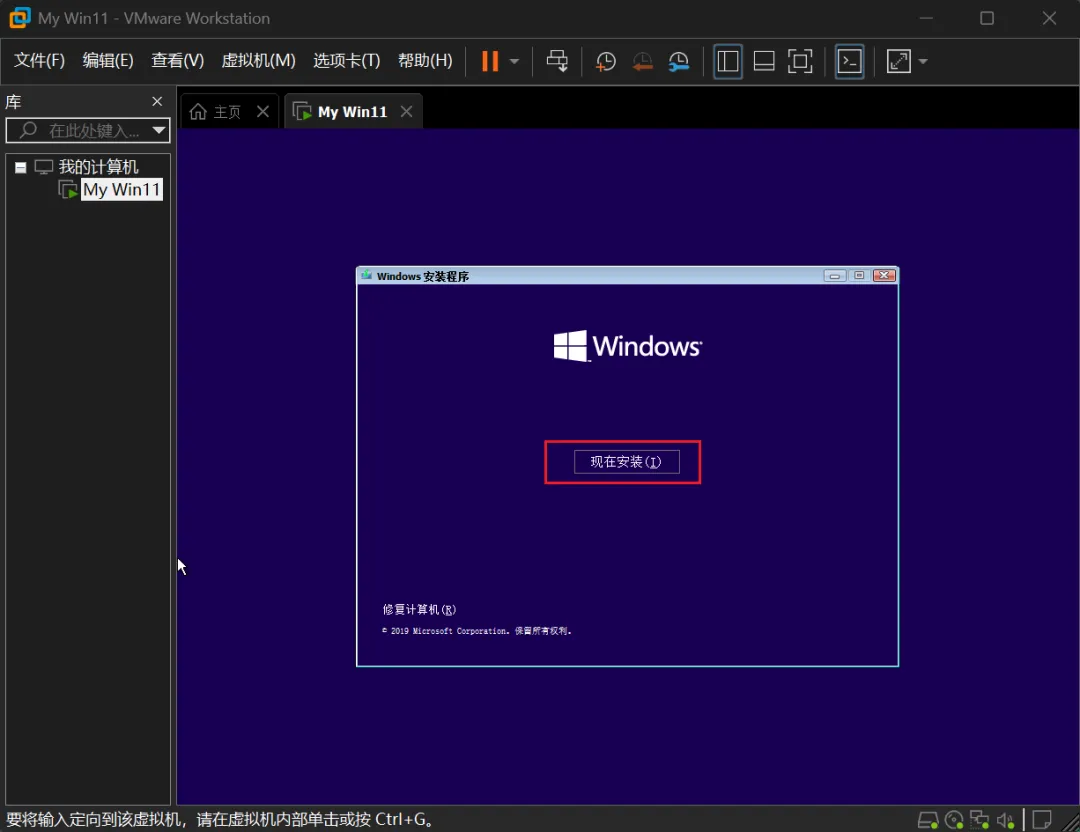Open the snapshot manager

(678, 61)
